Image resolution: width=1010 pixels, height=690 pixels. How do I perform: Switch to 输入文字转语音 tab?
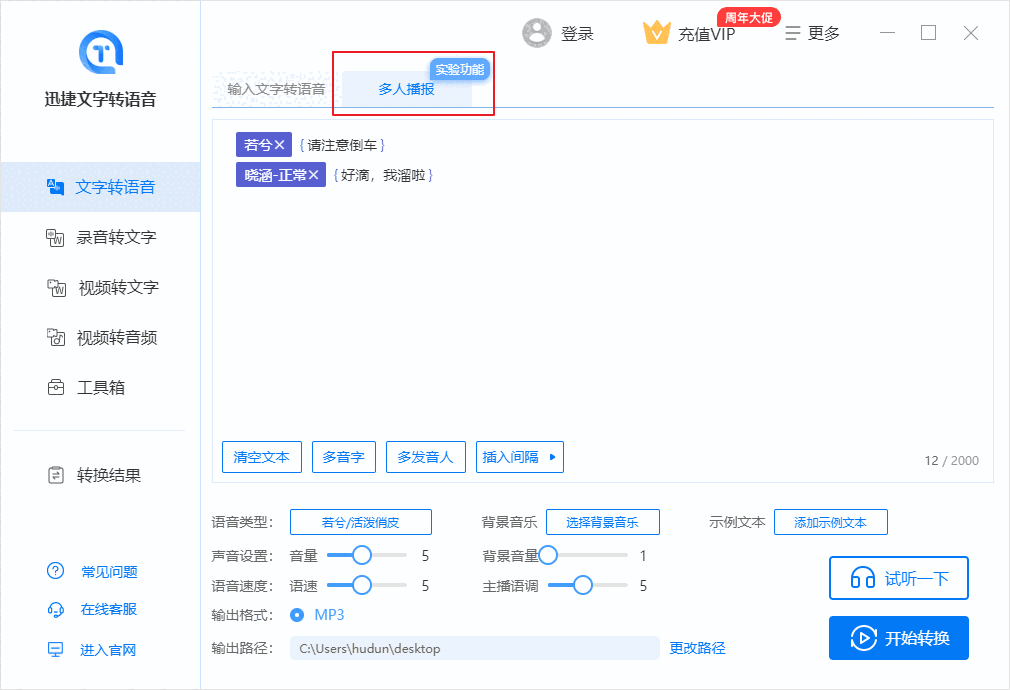tap(270, 89)
